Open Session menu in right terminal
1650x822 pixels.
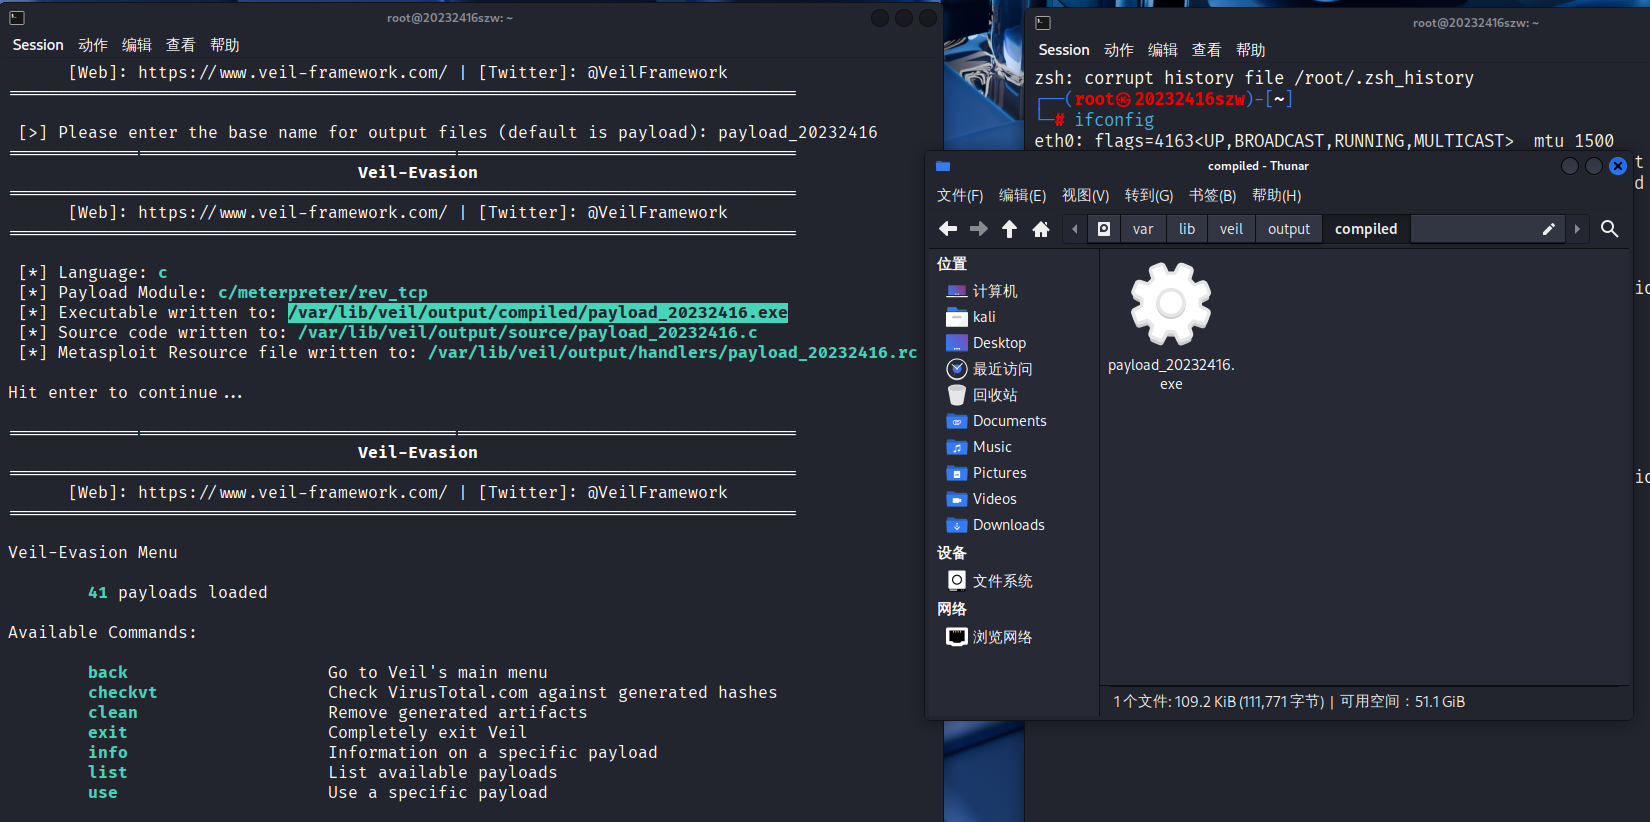(1064, 50)
